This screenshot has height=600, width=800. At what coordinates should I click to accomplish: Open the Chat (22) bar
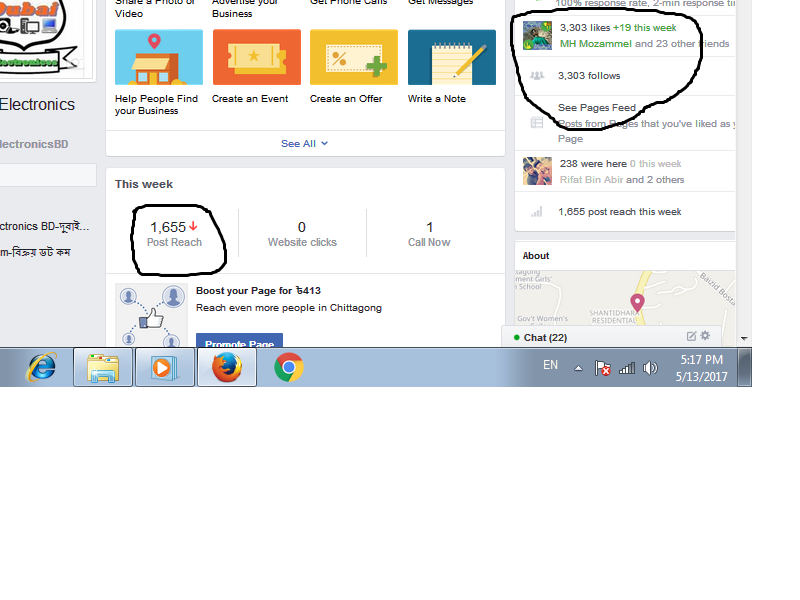point(612,338)
